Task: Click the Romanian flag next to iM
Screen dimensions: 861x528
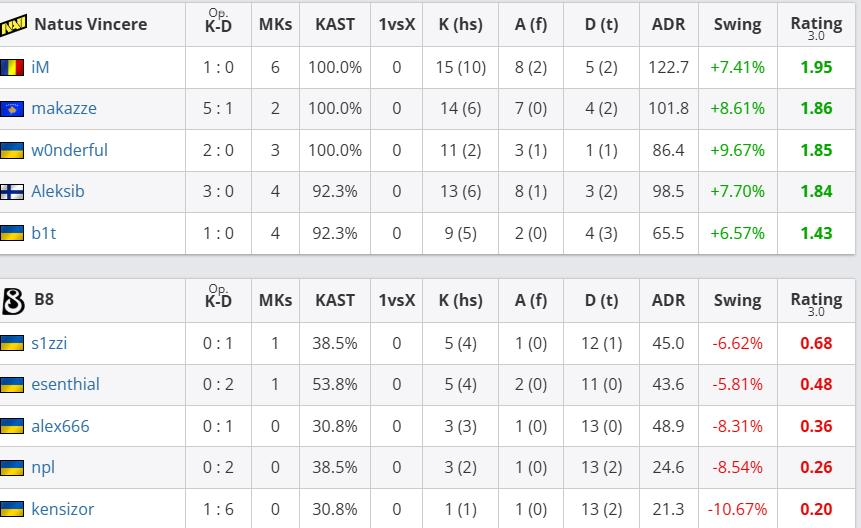Action: 12,68
